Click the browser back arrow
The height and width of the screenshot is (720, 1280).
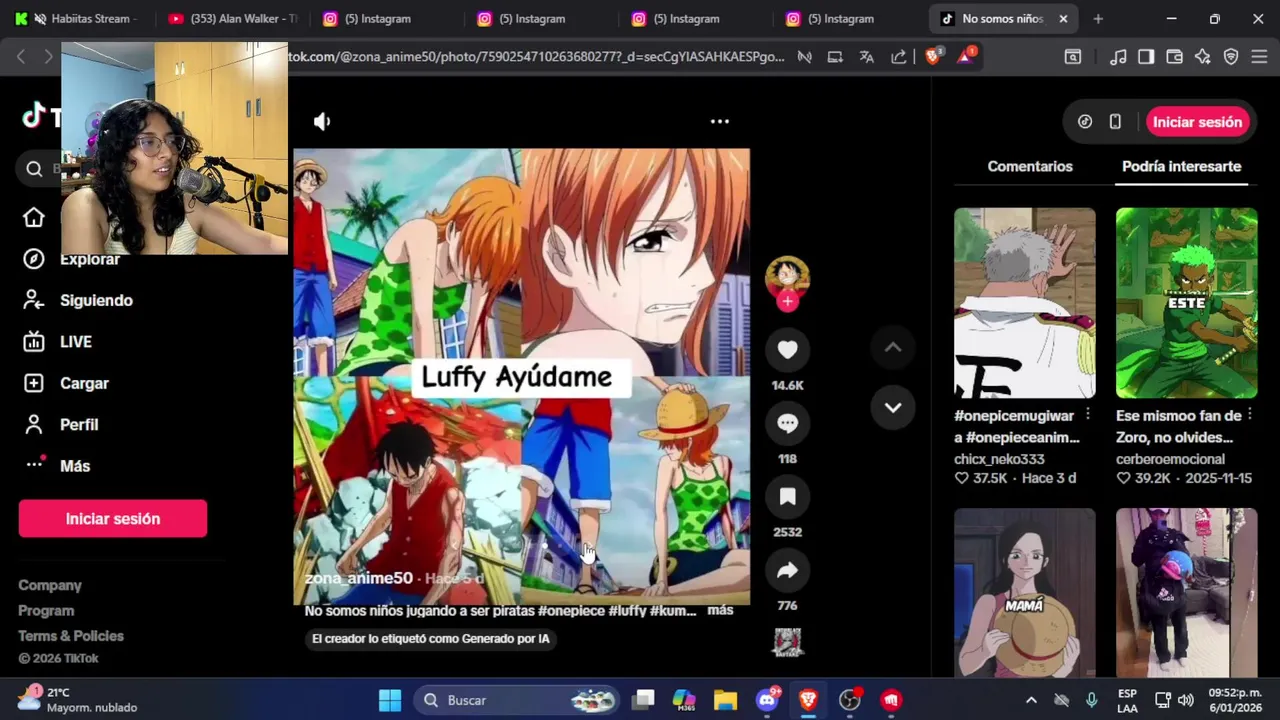point(21,57)
